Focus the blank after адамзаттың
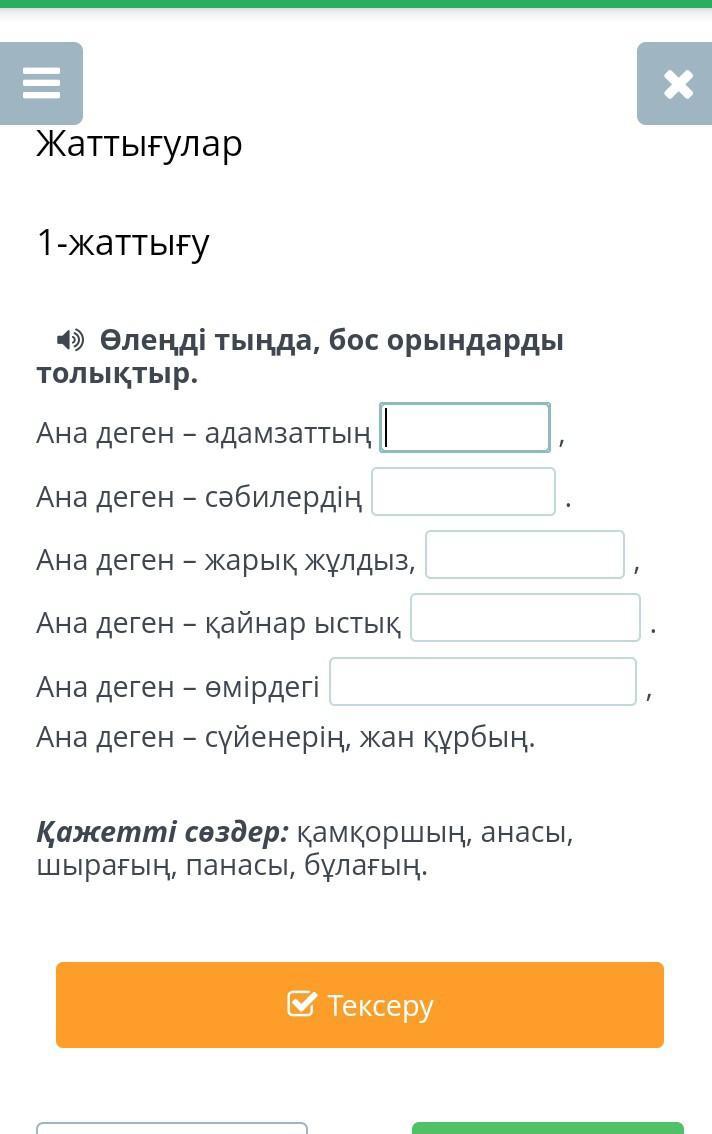The height and width of the screenshot is (1134, 712). point(465,428)
